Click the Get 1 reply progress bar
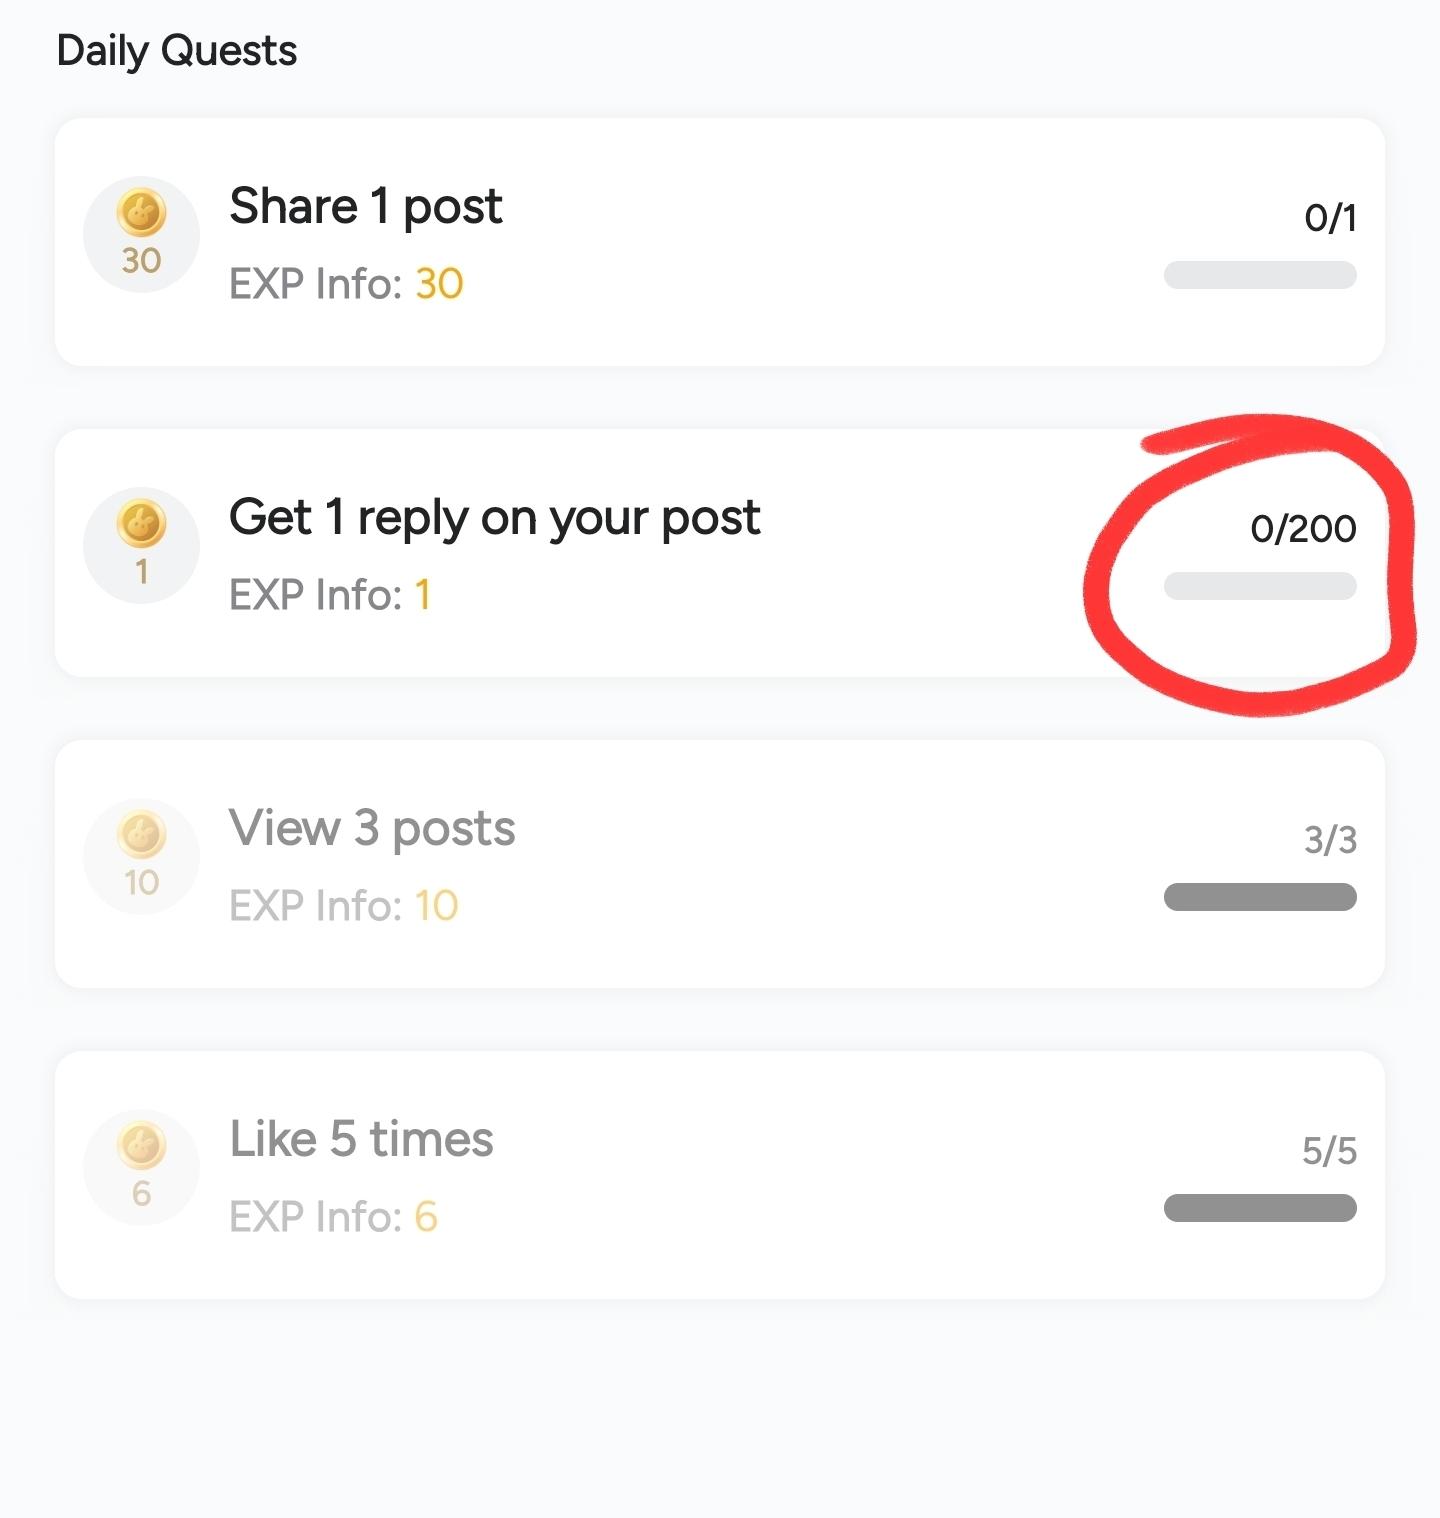Viewport: 1440px width, 1518px height. [x=1260, y=586]
